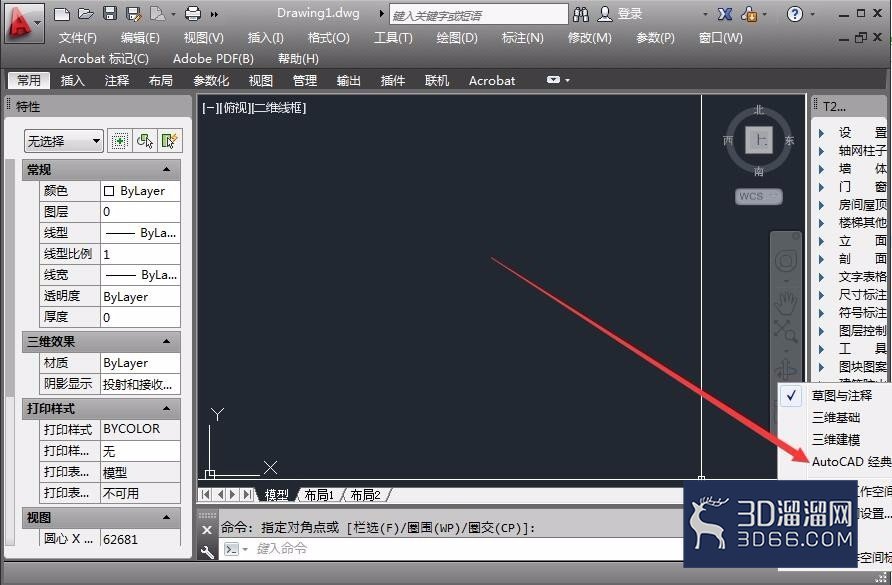Image resolution: width=892 pixels, height=585 pixels.
Task: Create a new drawing via New icon
Action: point(62,14)
